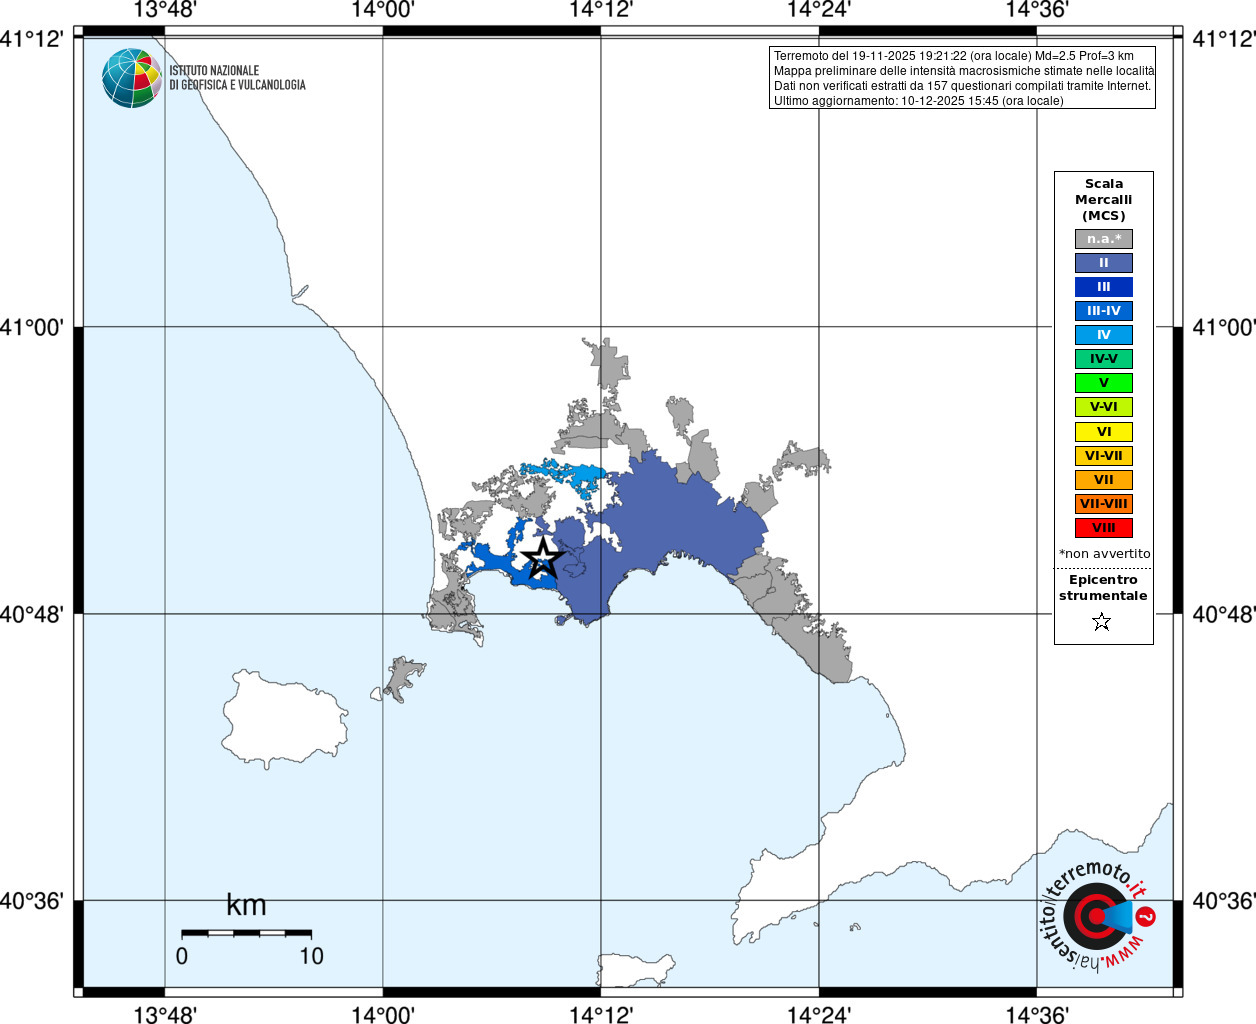This screenshot has height=1024, width=1256.
Task: Click the Capri island outline
Action: pyautogui.click(x=636, y=970)
